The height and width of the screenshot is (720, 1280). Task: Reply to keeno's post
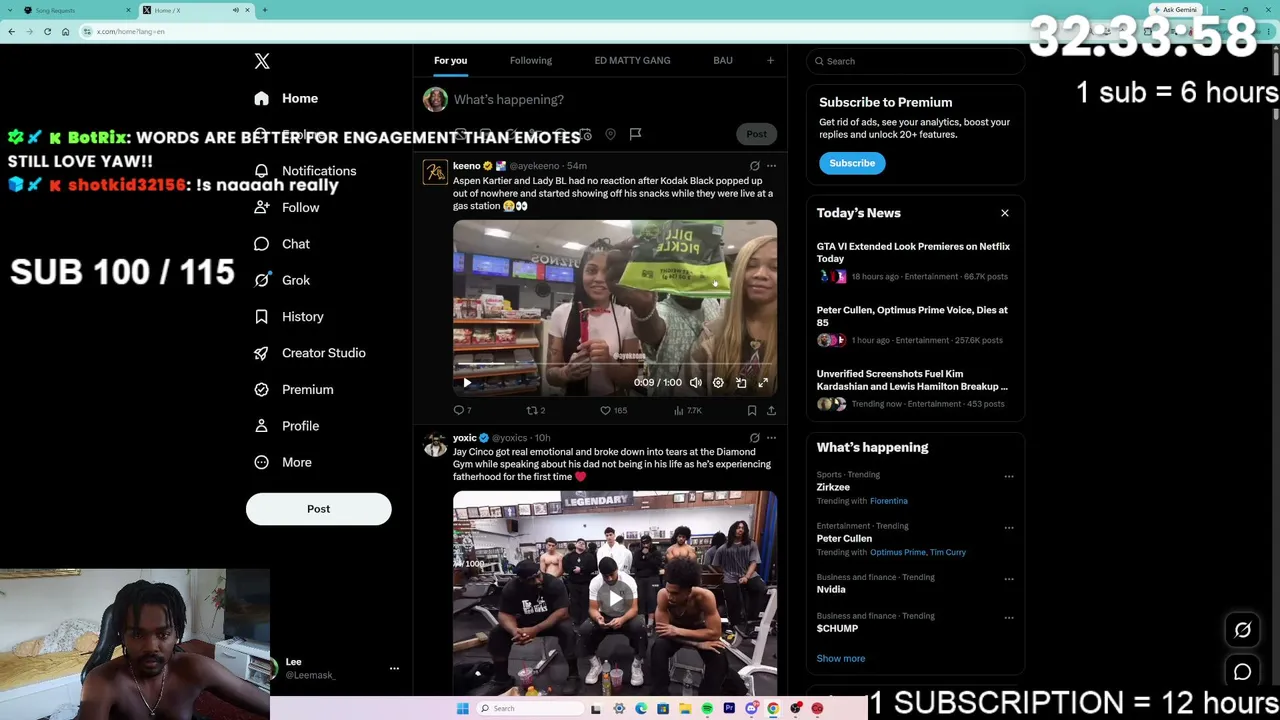coord(462,411)
